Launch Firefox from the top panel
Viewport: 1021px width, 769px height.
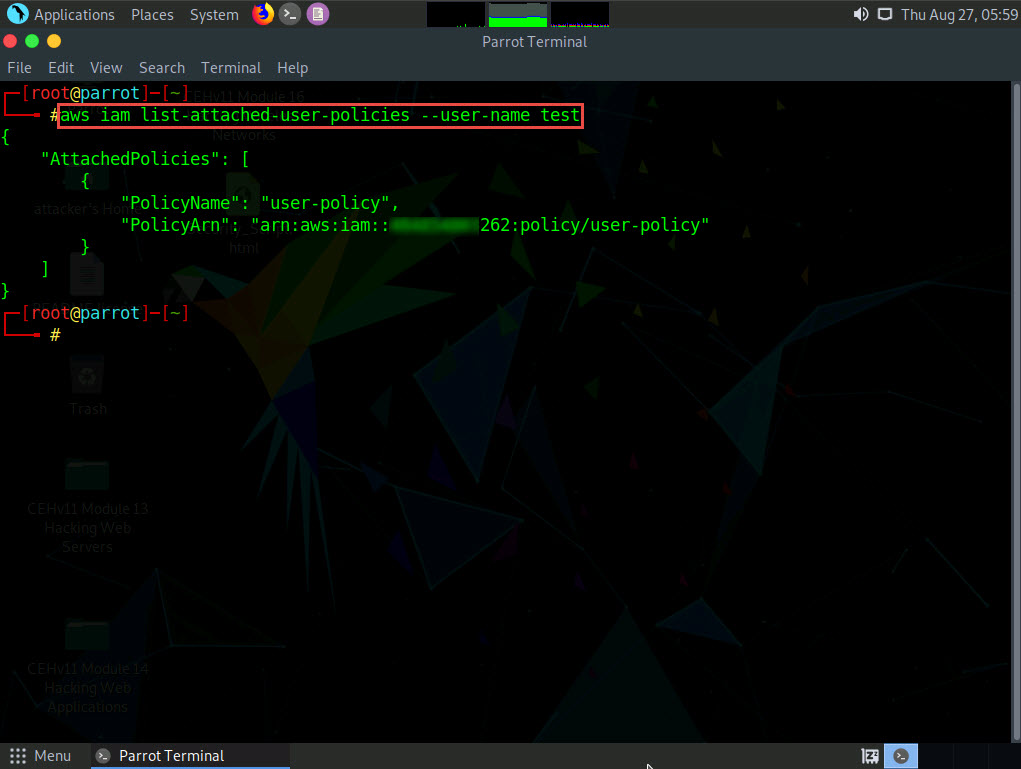263,14
